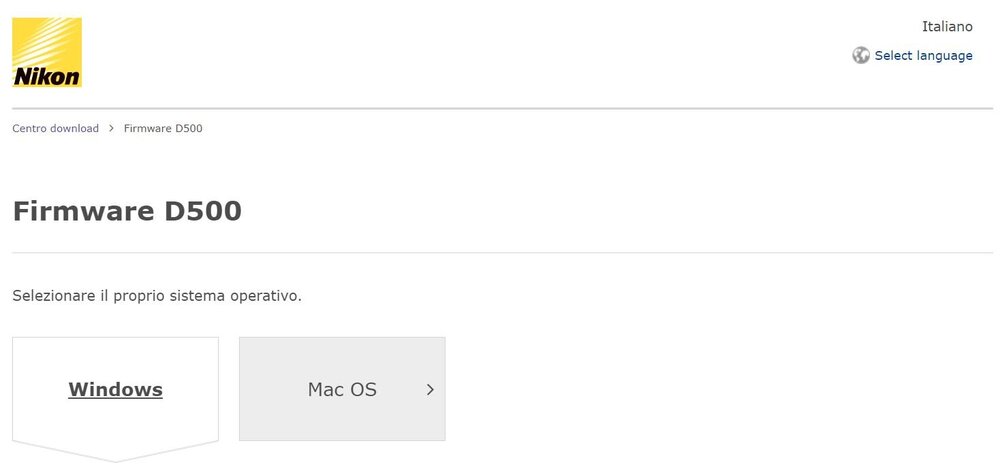Click the Nikon logo
The height and width of the screenshot is (471, 1000).
(x=47, y=52)
